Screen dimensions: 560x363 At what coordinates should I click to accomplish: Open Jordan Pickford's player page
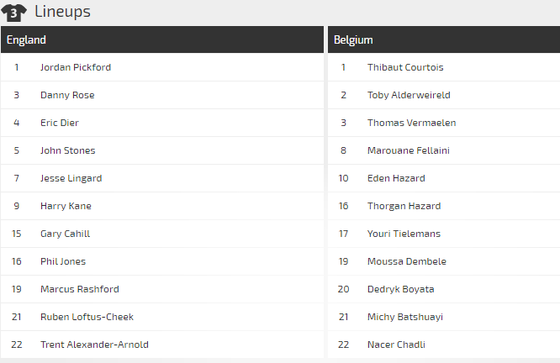76,67
